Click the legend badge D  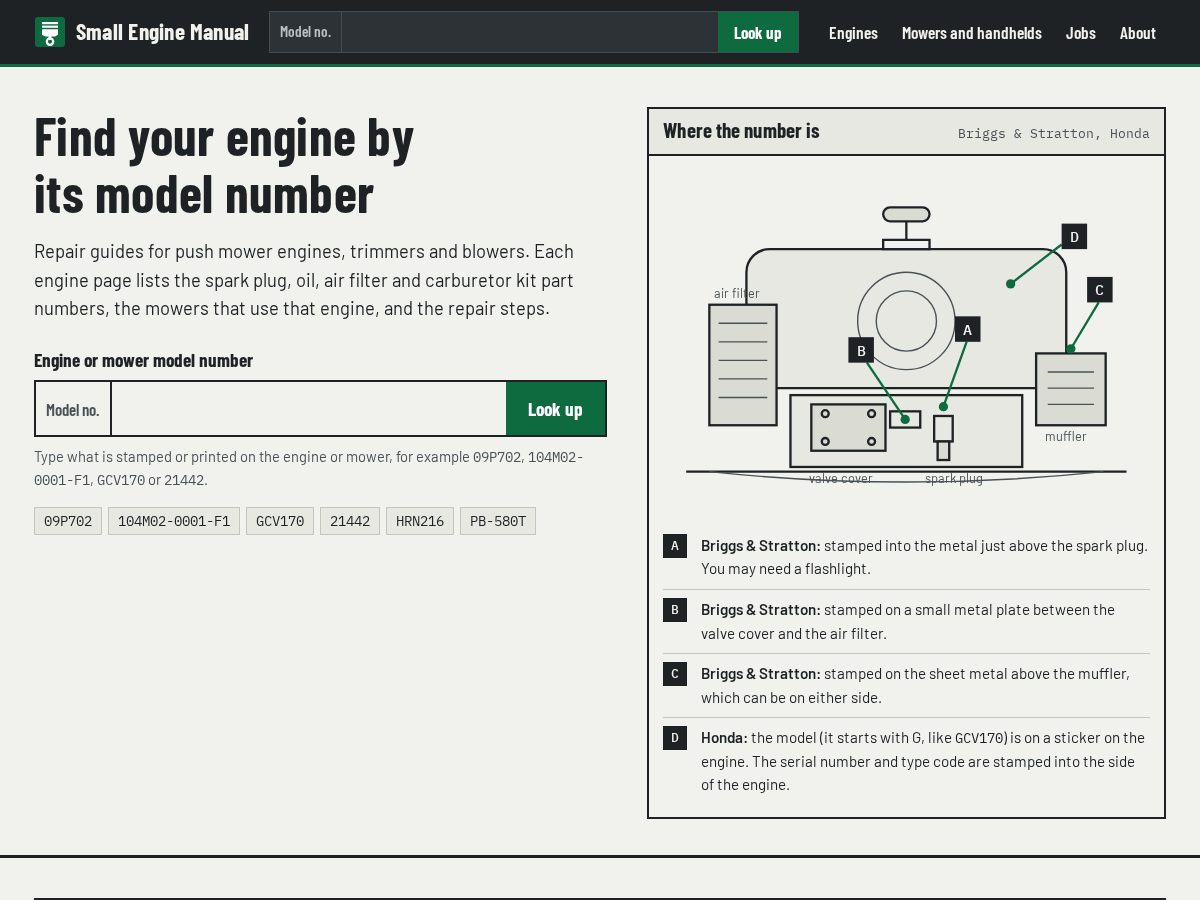tap(675, 738)
